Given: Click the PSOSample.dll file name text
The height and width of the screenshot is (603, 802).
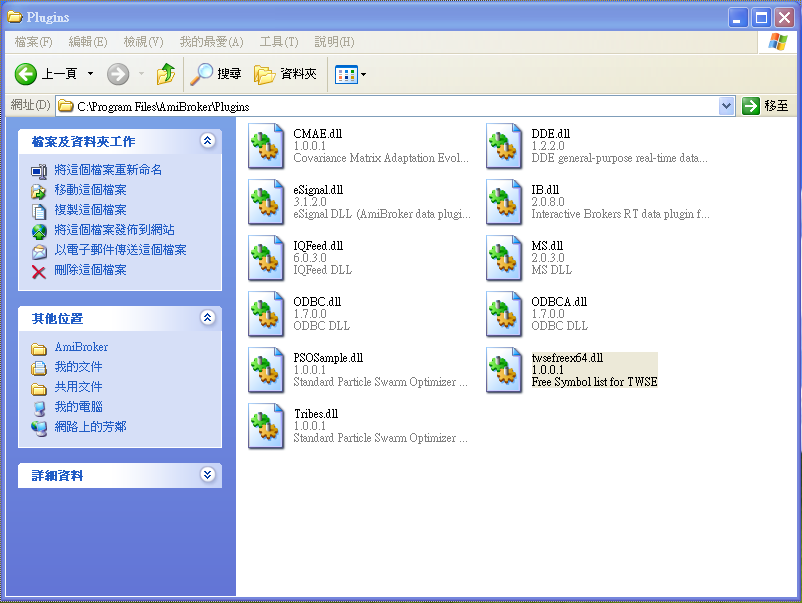Looking at the screenshot, I should click(x=328, y=358).
